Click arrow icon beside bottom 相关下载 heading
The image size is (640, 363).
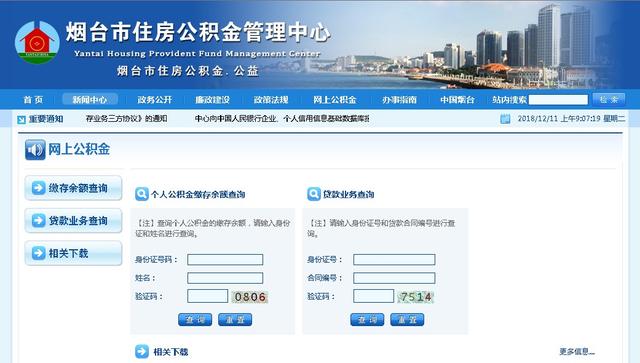pyautogui.click(x=142, y=351)
